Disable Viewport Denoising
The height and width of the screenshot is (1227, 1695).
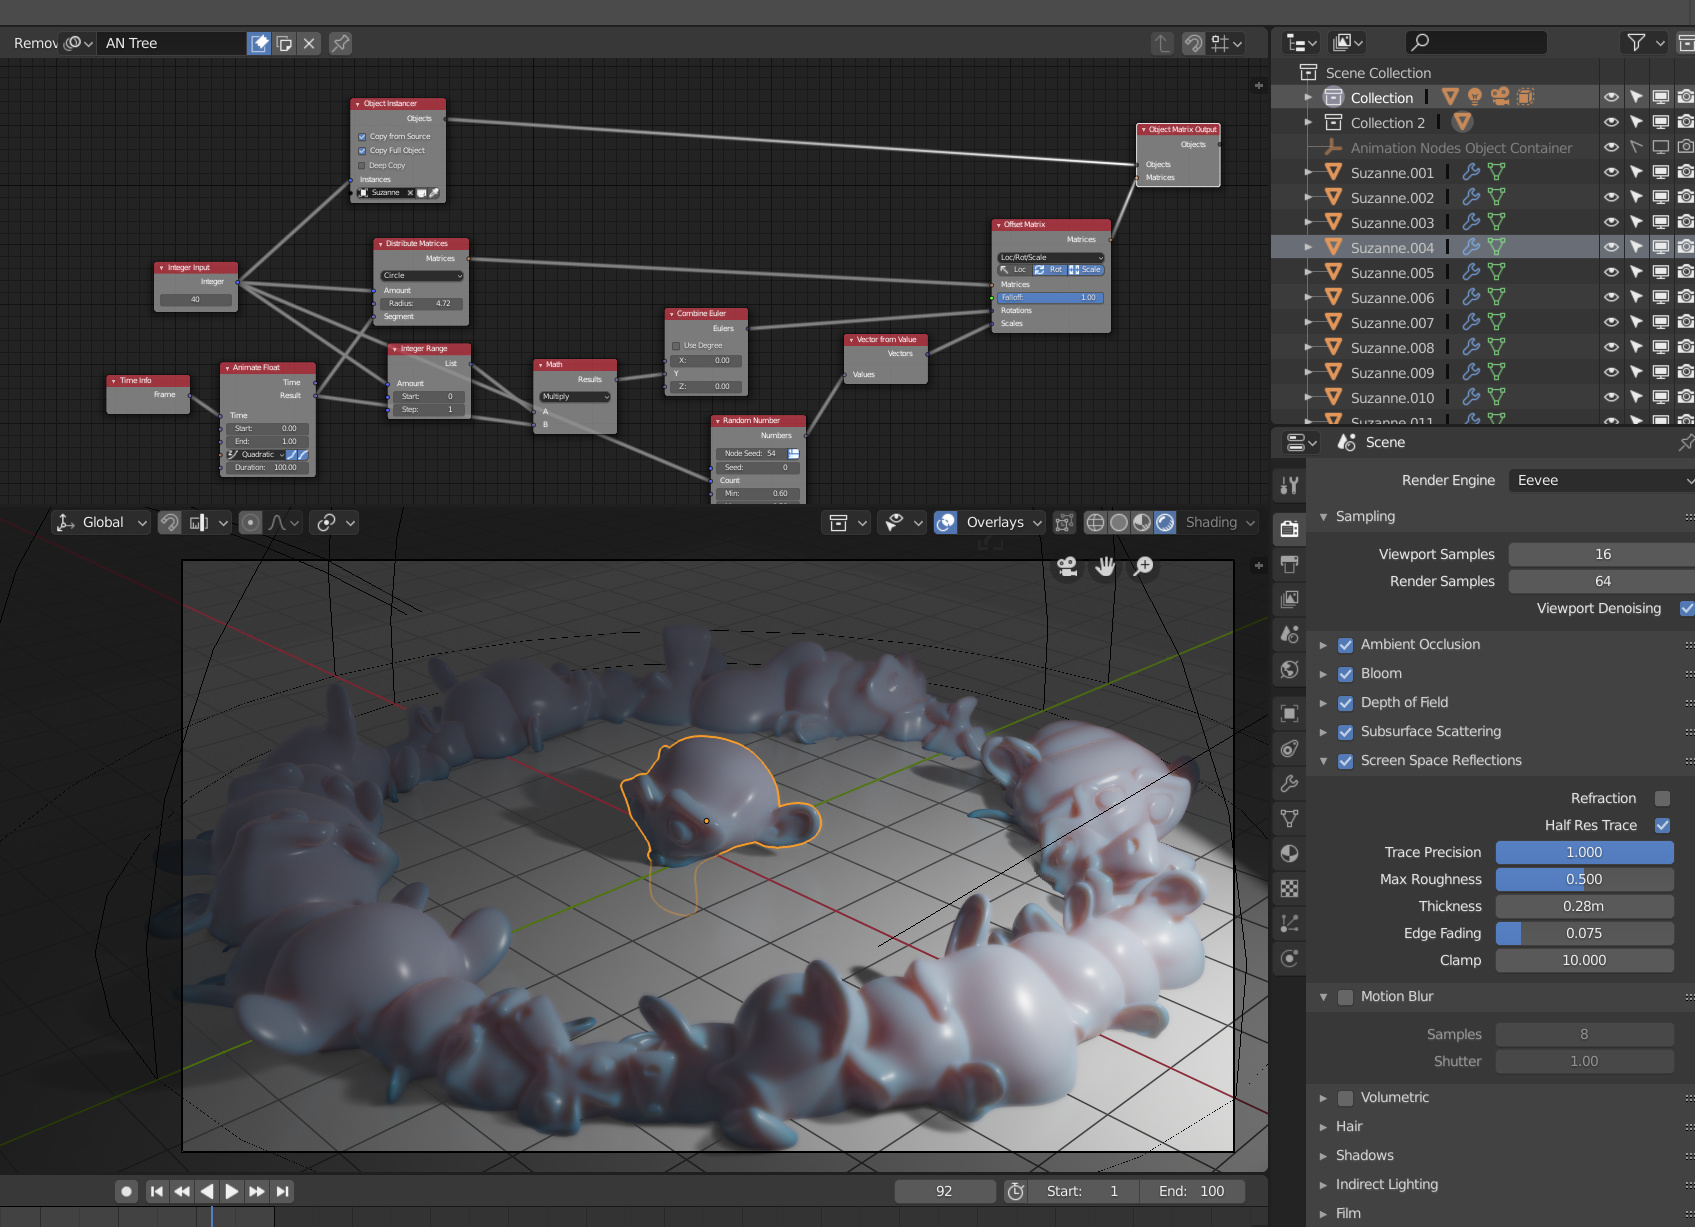1686,608
